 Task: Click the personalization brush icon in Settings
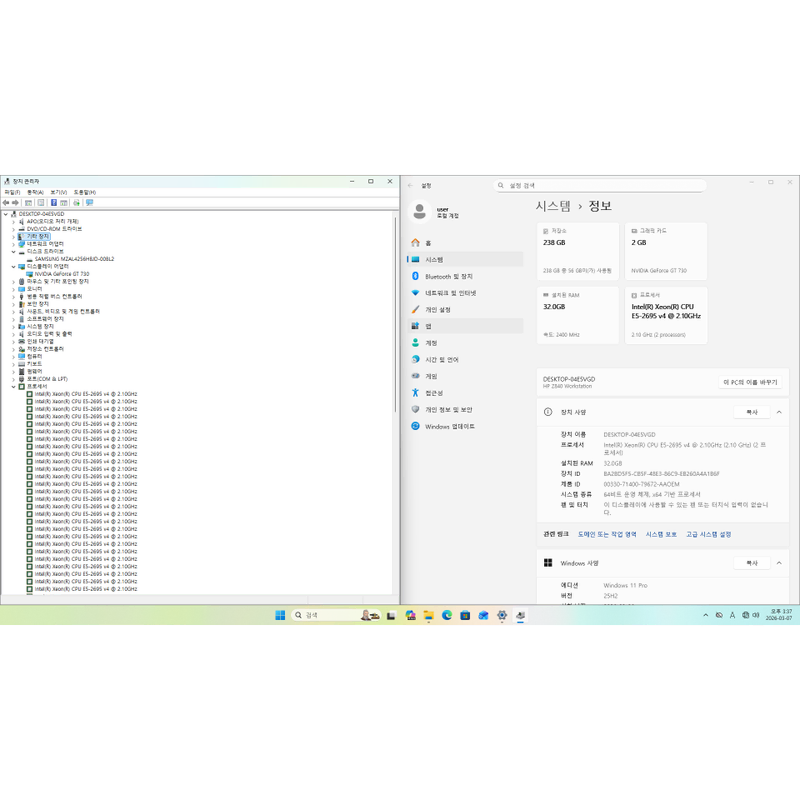[415, 309]
